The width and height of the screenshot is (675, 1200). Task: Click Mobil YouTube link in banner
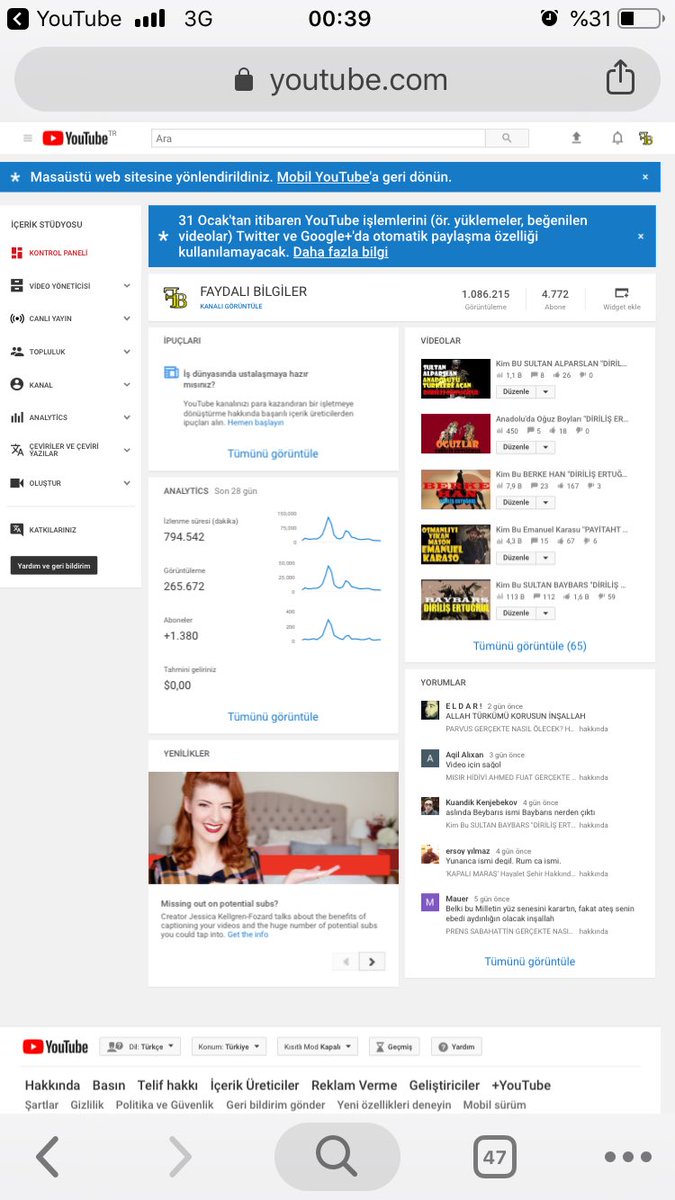click(x=323, y=177)
